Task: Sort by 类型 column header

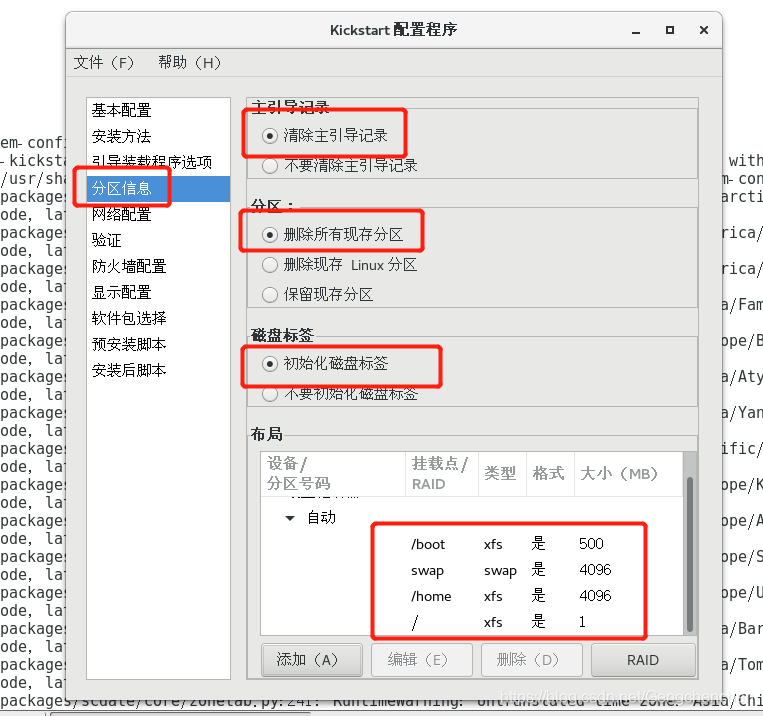Action: tap(502, 474)
